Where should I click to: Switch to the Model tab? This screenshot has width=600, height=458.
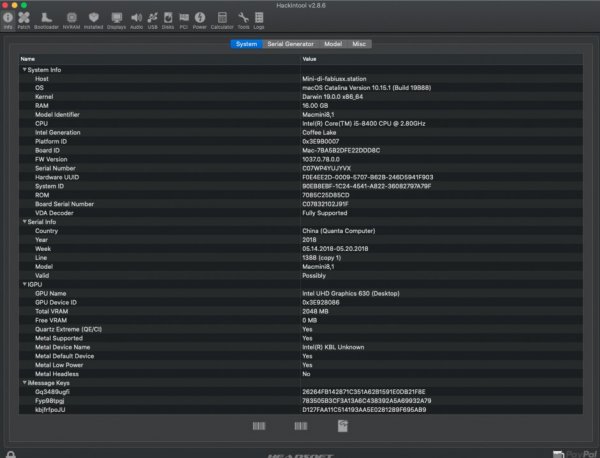[333, 44]
